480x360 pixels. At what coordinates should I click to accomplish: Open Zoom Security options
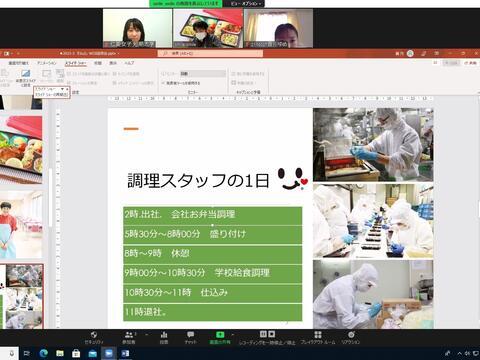(94, 337)
